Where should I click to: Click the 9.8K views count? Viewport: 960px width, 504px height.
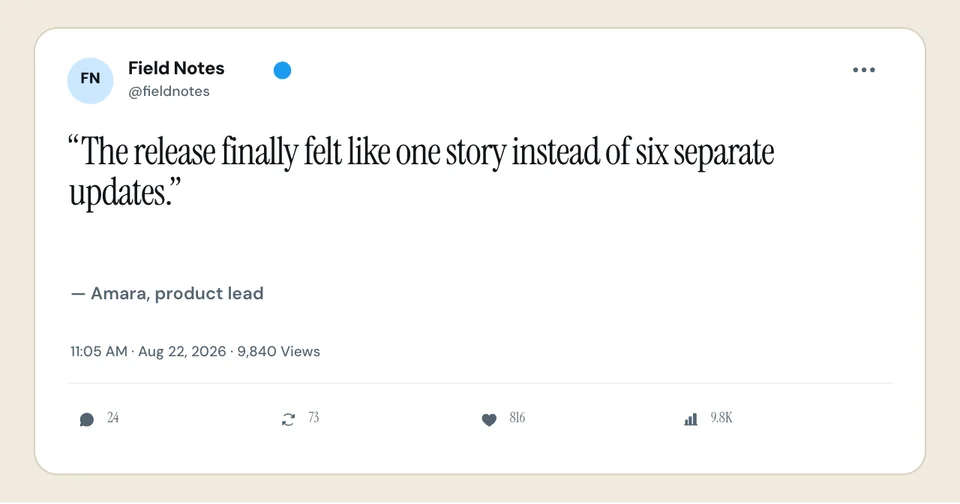coord(721,418)
